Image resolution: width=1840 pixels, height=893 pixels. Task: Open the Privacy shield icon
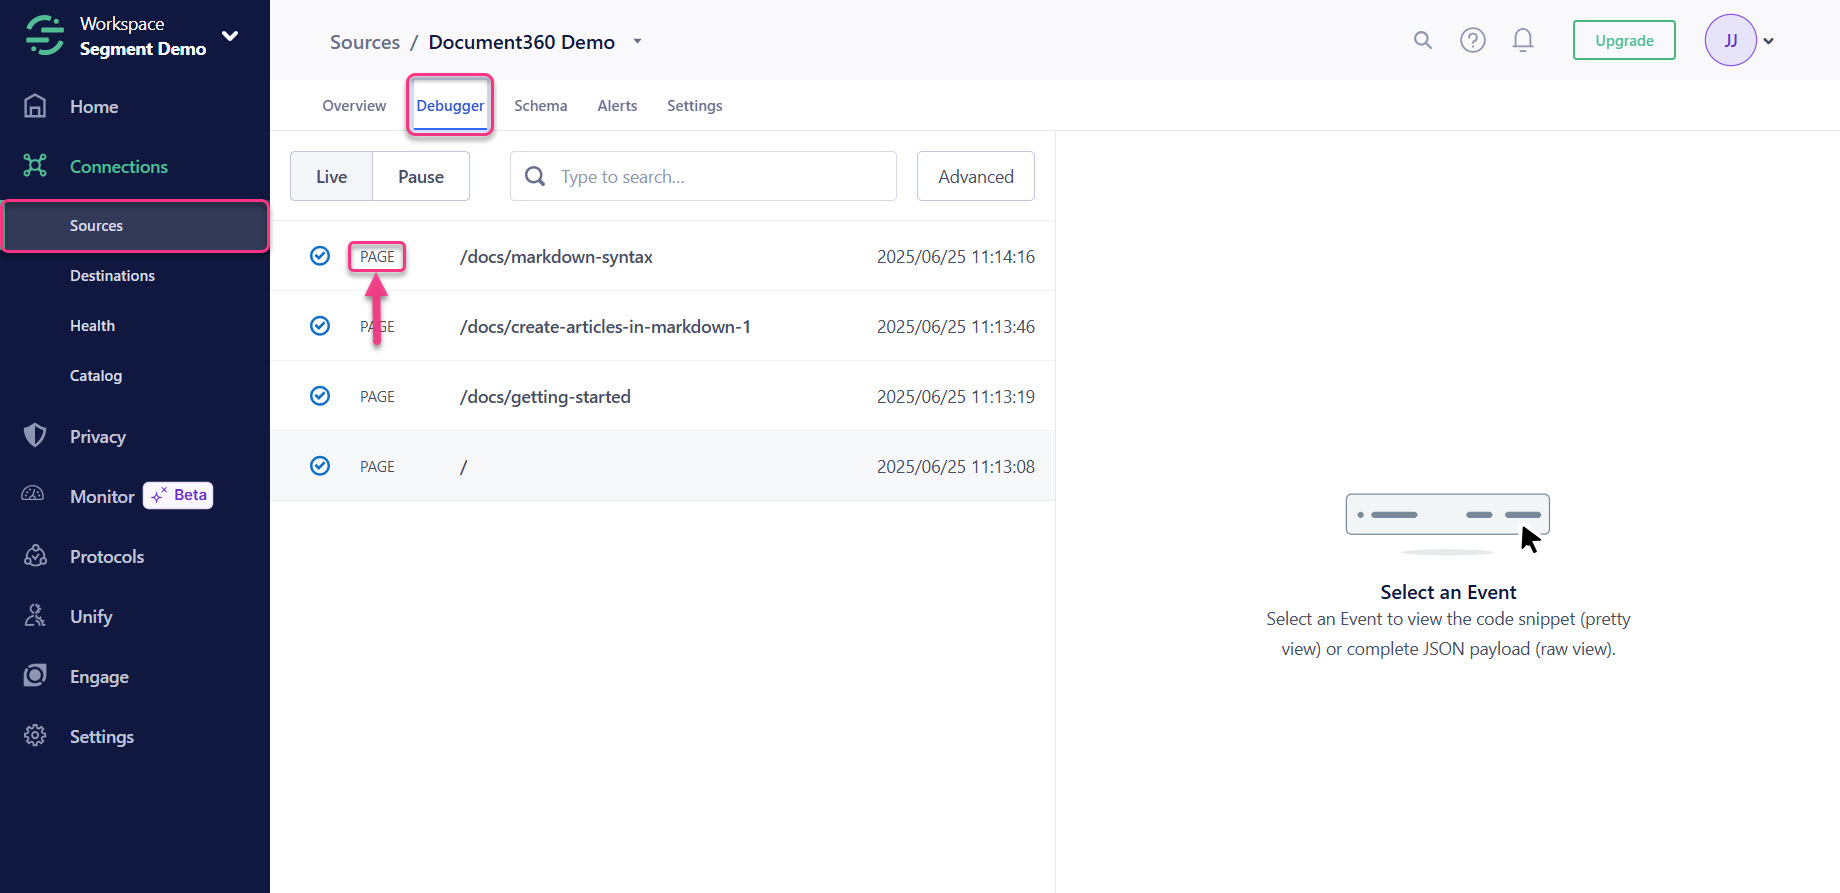click(35, 435)
